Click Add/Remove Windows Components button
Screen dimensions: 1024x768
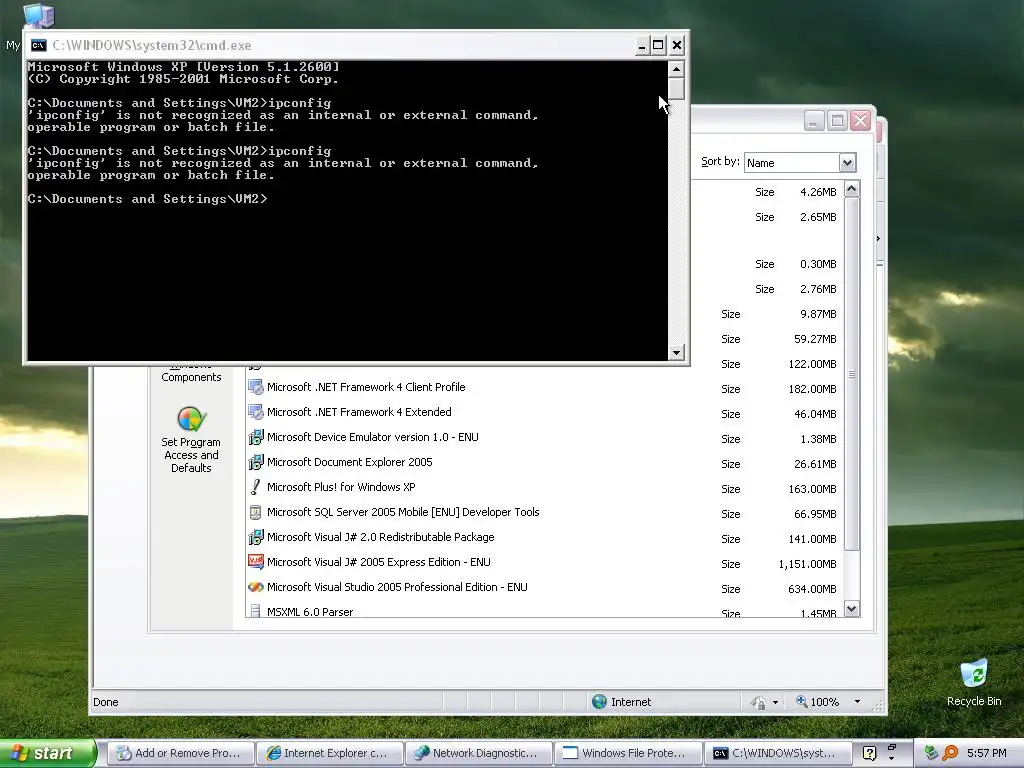191,373
